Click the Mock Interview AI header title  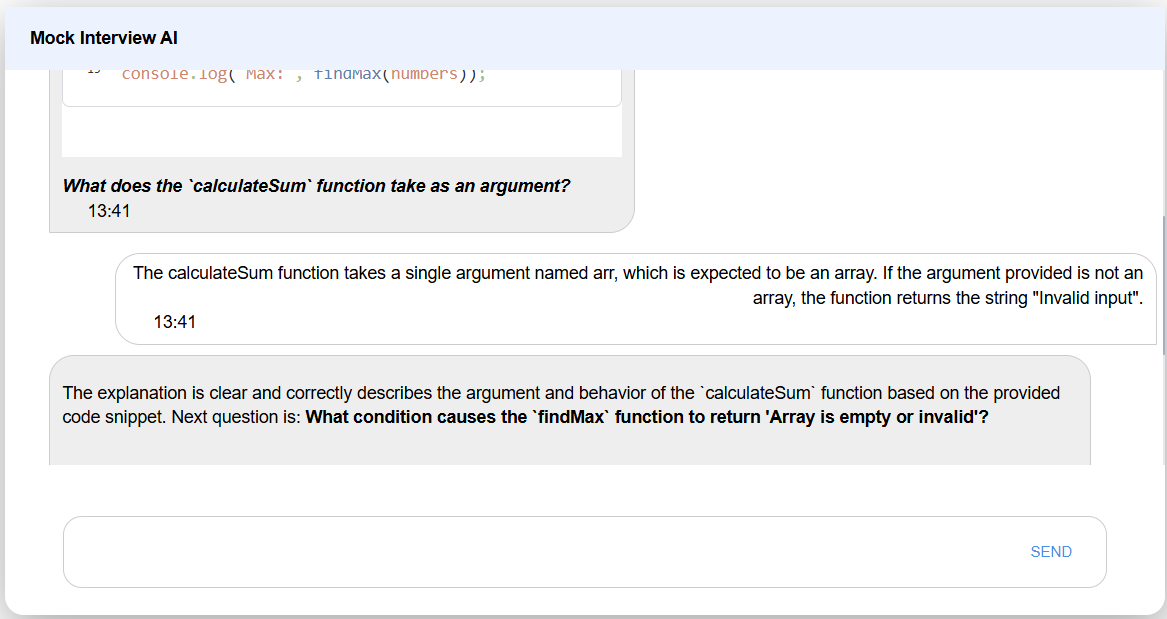point(104,38)
